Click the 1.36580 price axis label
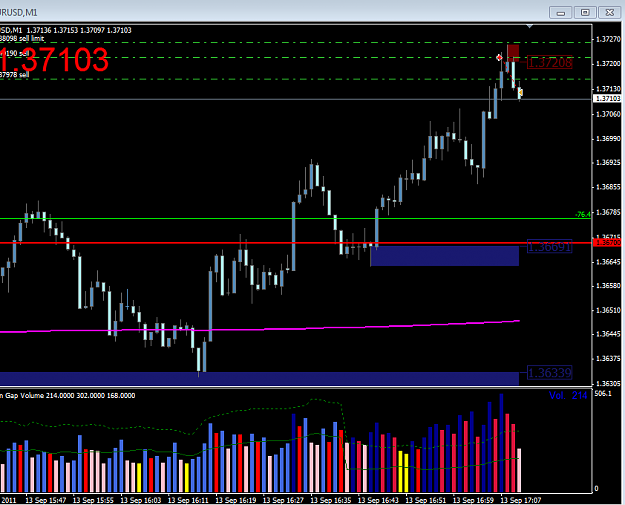Viewport: 625px width, 505px height. [608, 286]
